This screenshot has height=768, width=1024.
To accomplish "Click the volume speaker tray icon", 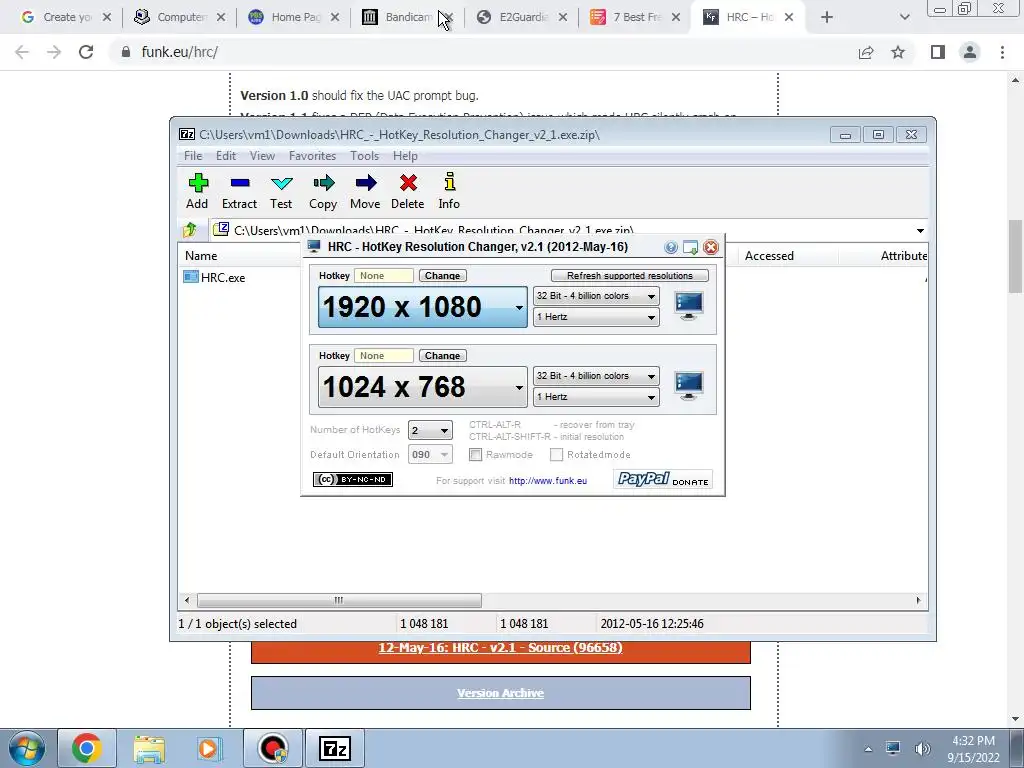I will 922,748.
